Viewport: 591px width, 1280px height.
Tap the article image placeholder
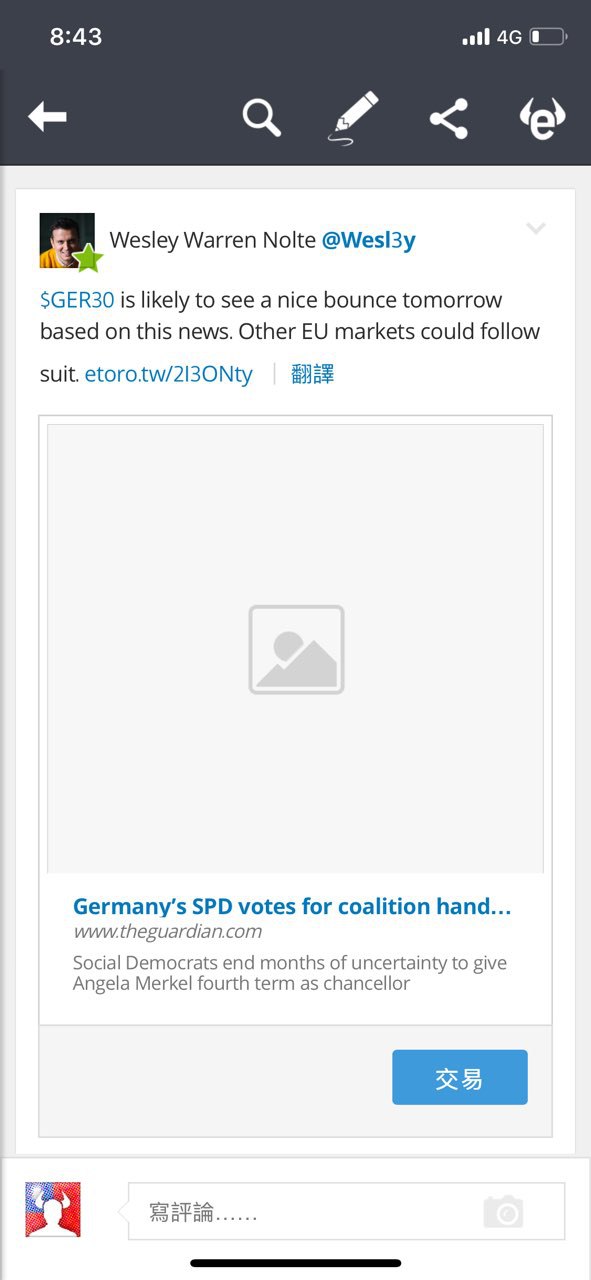(296, 649)
